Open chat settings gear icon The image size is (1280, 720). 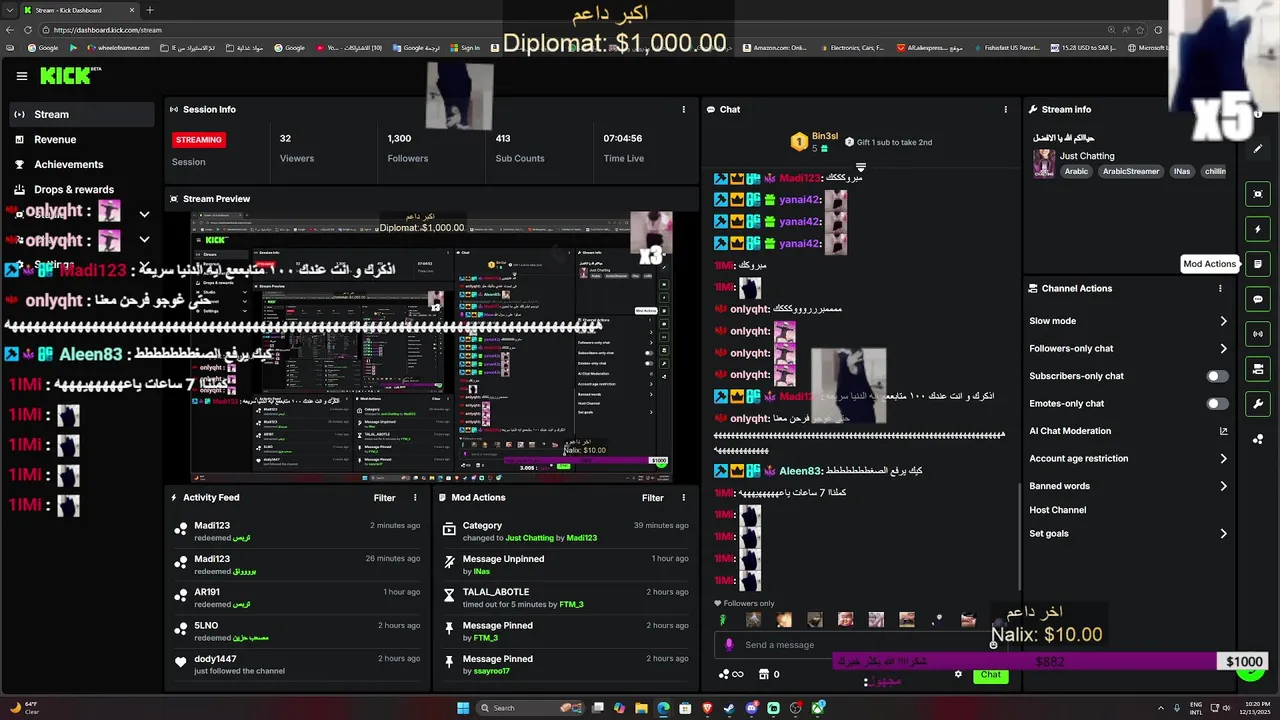coord(958,674)
